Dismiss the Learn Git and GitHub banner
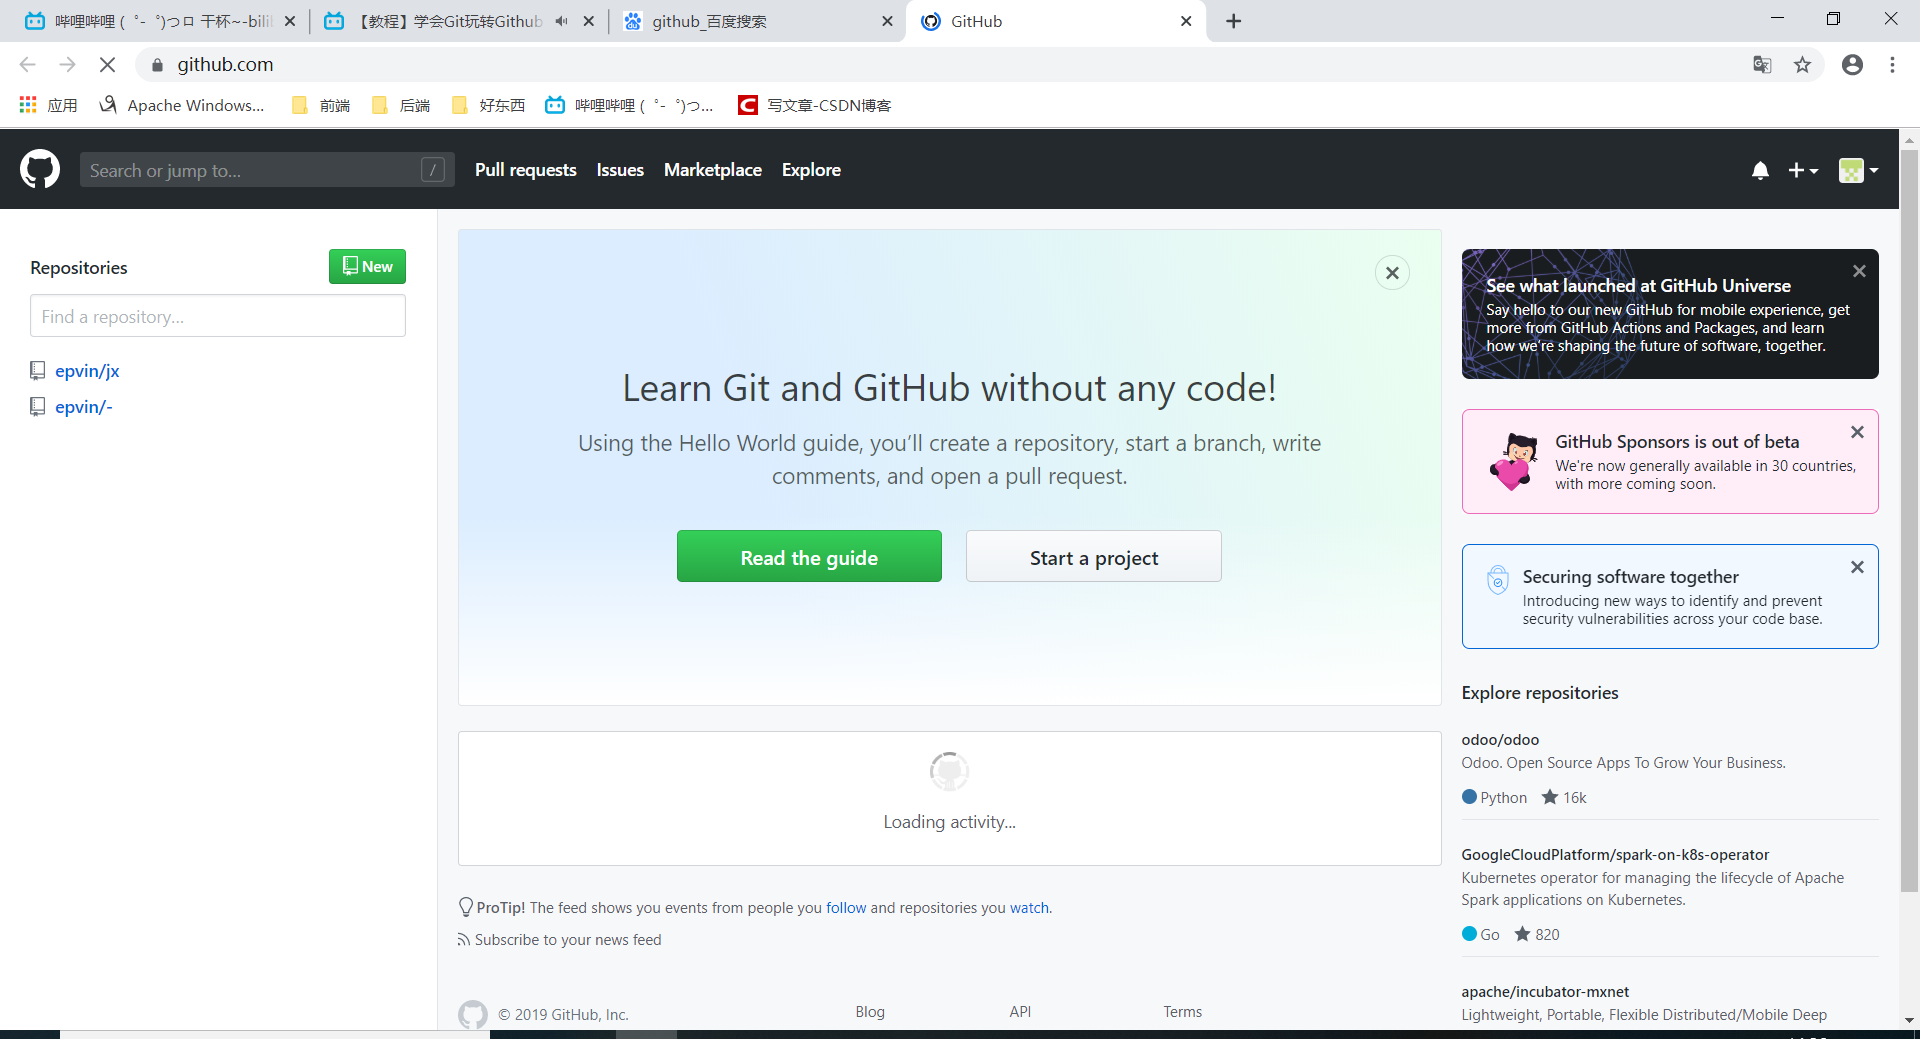Image resolution: width=1920 pixels, height=1039 pixels. [1392, 273]
